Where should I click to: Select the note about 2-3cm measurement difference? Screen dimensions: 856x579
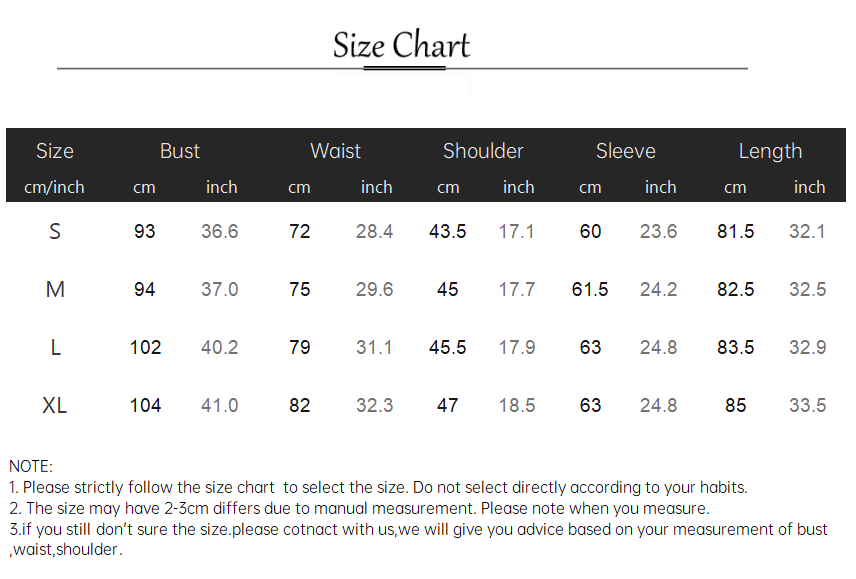(359, 508)
